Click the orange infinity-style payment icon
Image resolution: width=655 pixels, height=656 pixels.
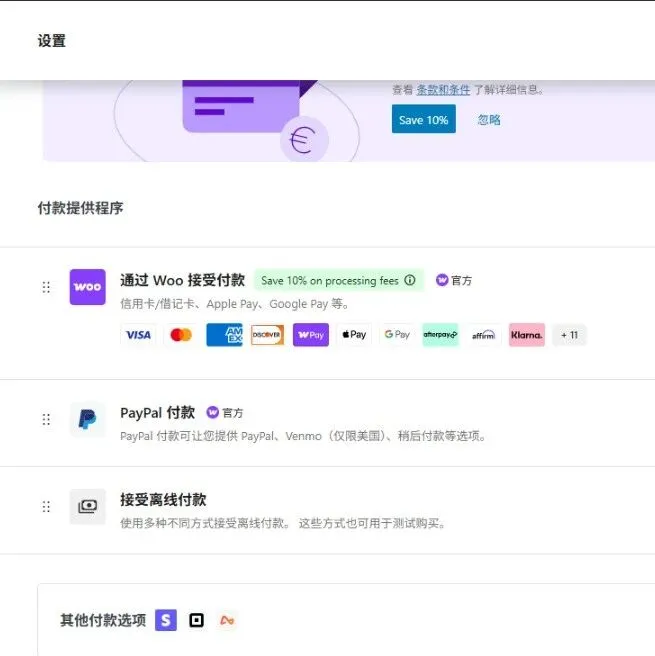tap(227, 620)
